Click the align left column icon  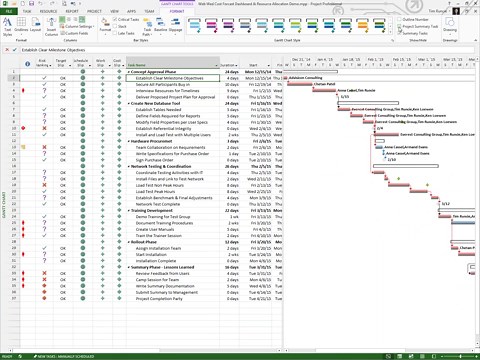62,20
